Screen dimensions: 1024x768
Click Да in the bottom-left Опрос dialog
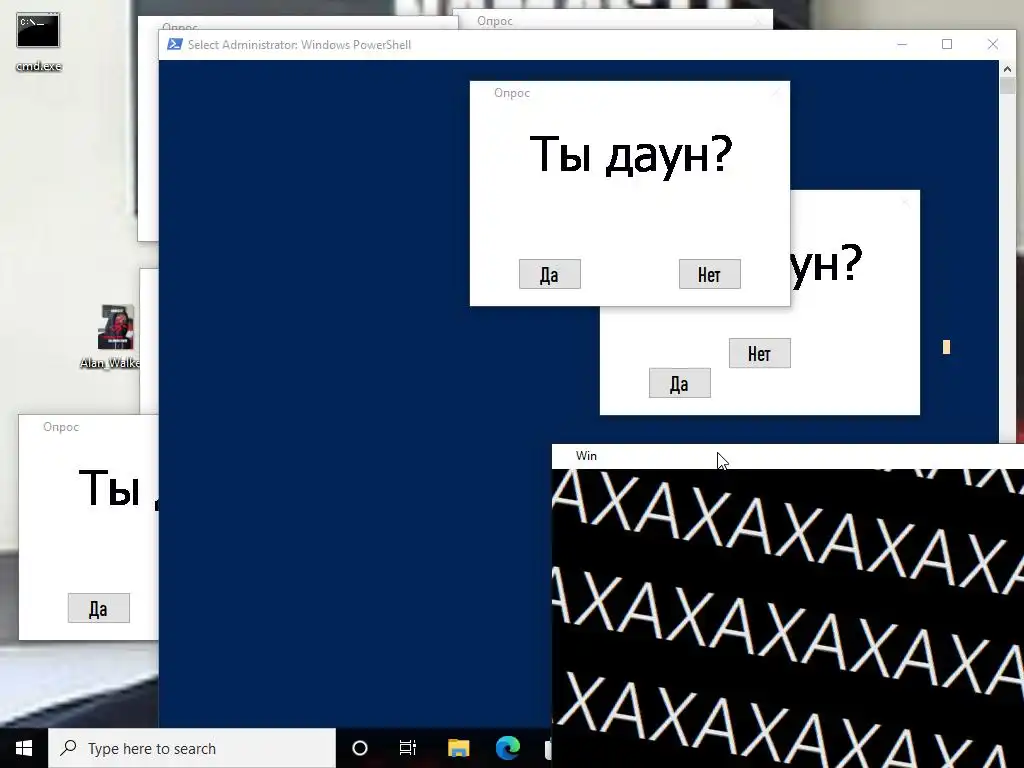99,608
